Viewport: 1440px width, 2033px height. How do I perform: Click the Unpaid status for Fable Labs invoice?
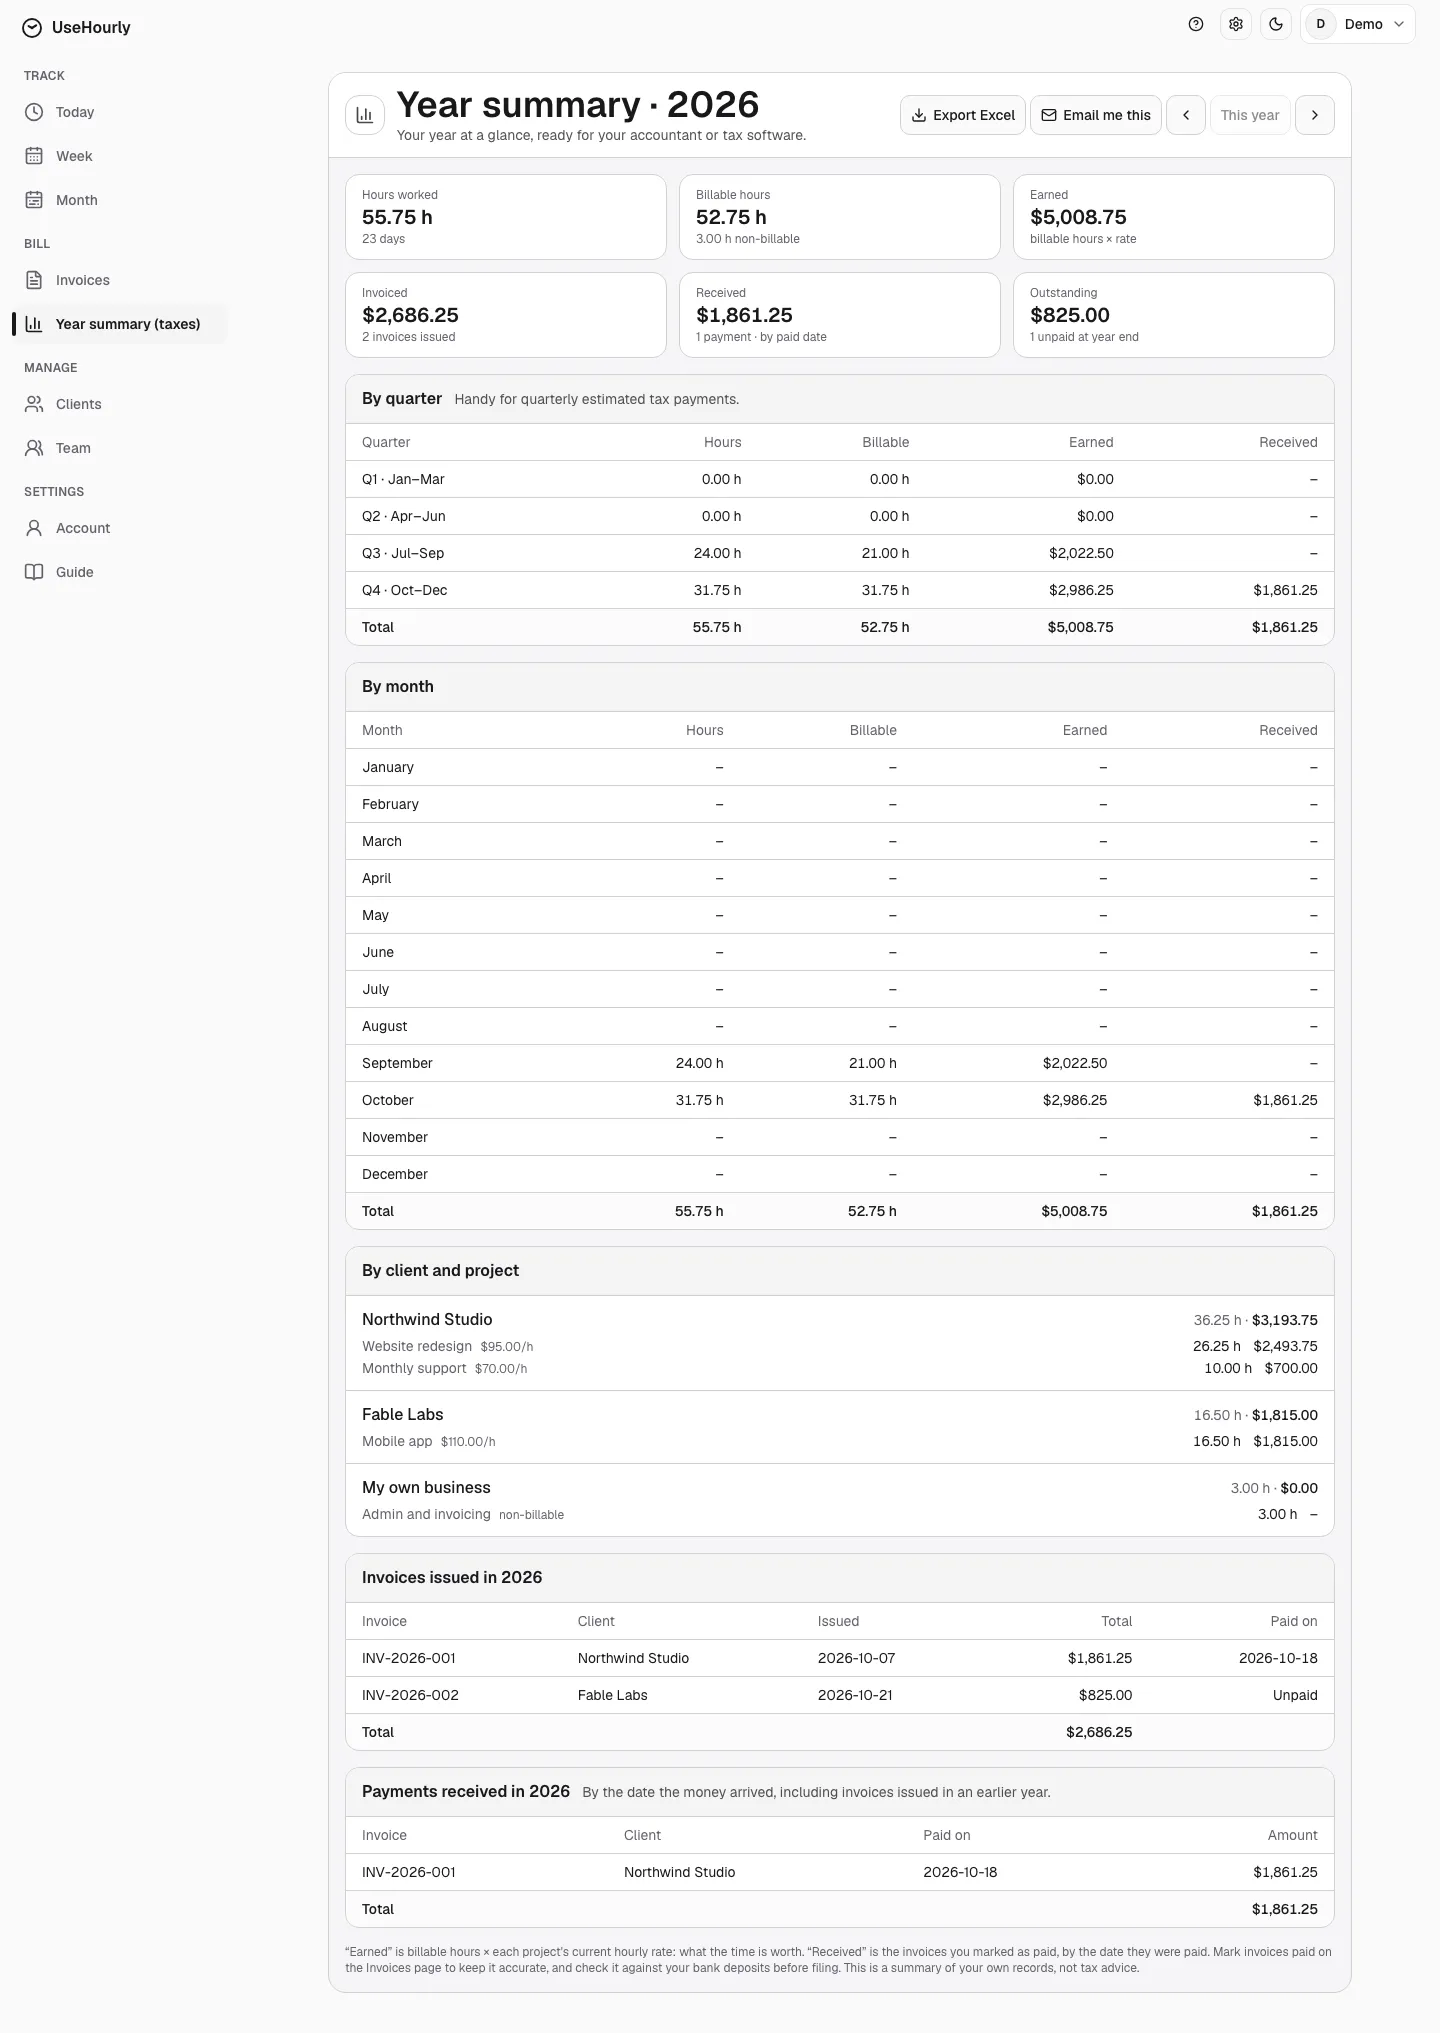pyautogui.click(x=1295, y=1695)
